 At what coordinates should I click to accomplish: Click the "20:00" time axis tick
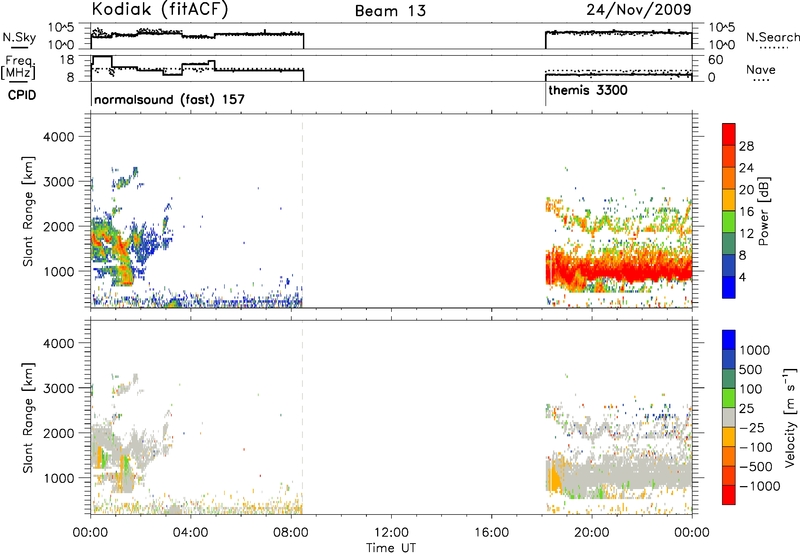592,533
